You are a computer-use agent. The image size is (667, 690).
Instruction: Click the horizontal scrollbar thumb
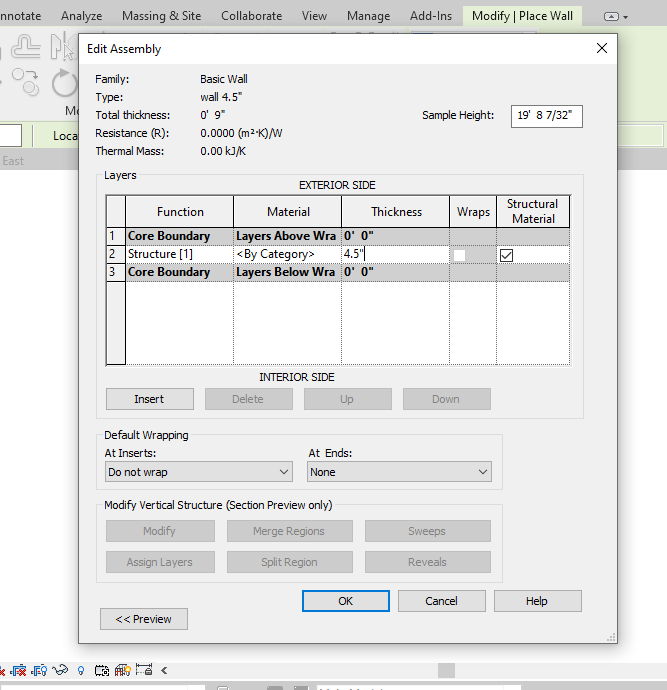(446, 671)
